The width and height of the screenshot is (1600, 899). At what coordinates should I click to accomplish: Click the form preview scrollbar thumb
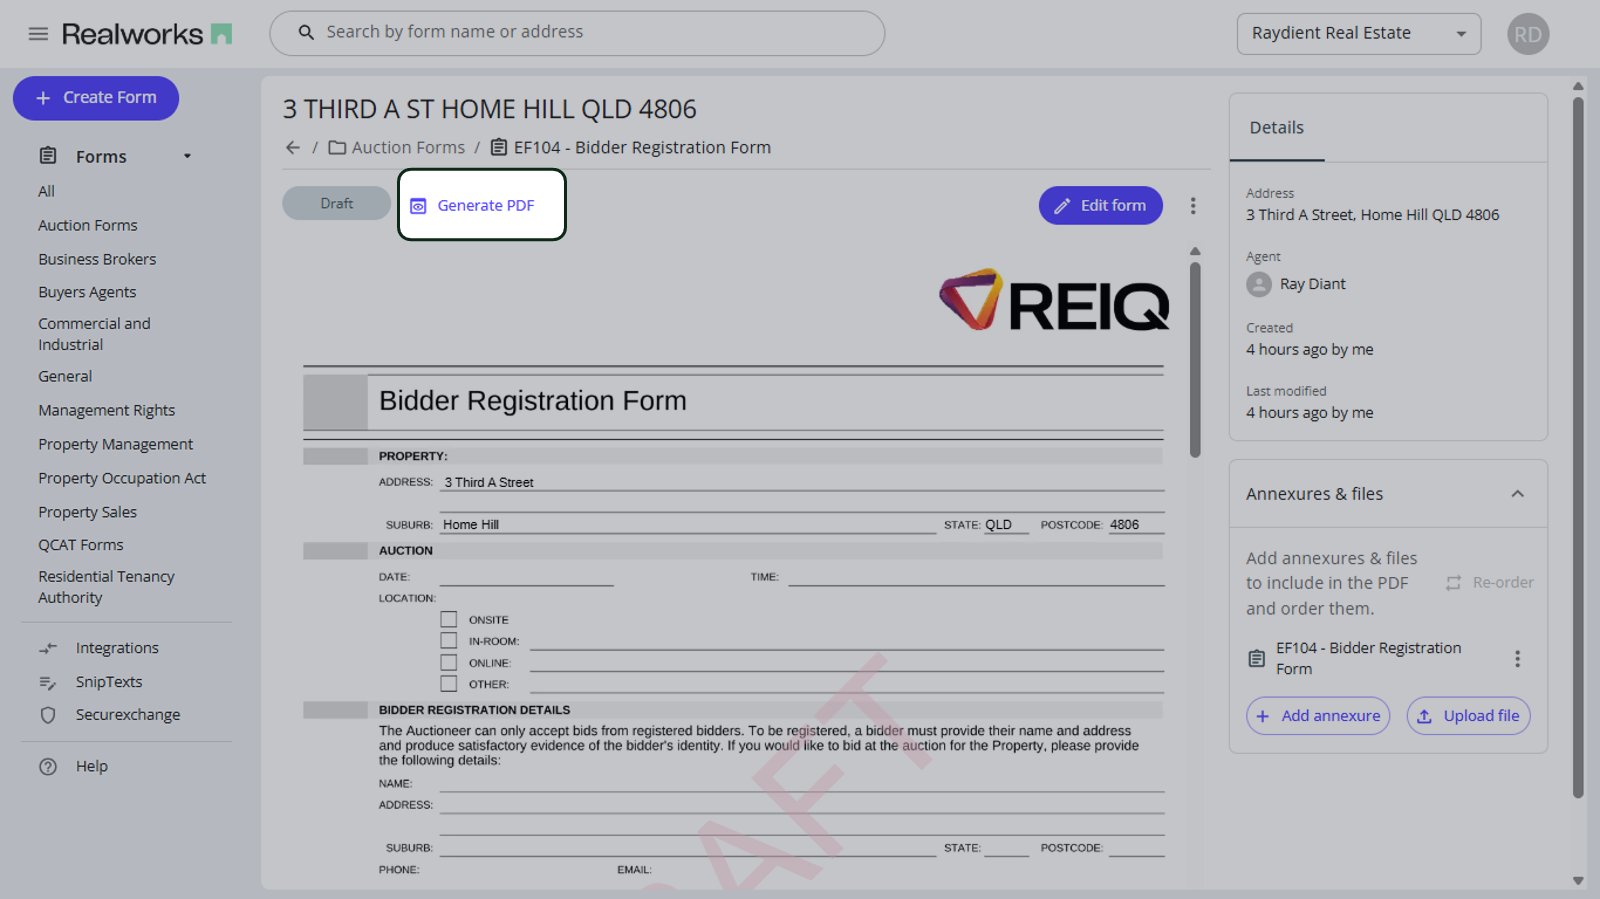click(x=1195, y=360)
